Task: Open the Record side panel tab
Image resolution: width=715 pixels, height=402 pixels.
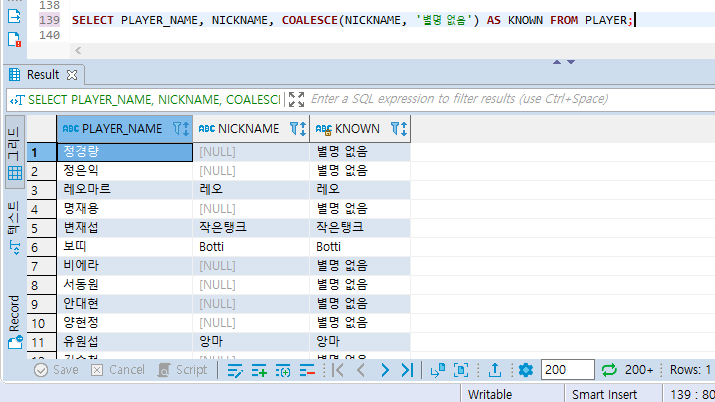Action: click(x=14, y=322)
